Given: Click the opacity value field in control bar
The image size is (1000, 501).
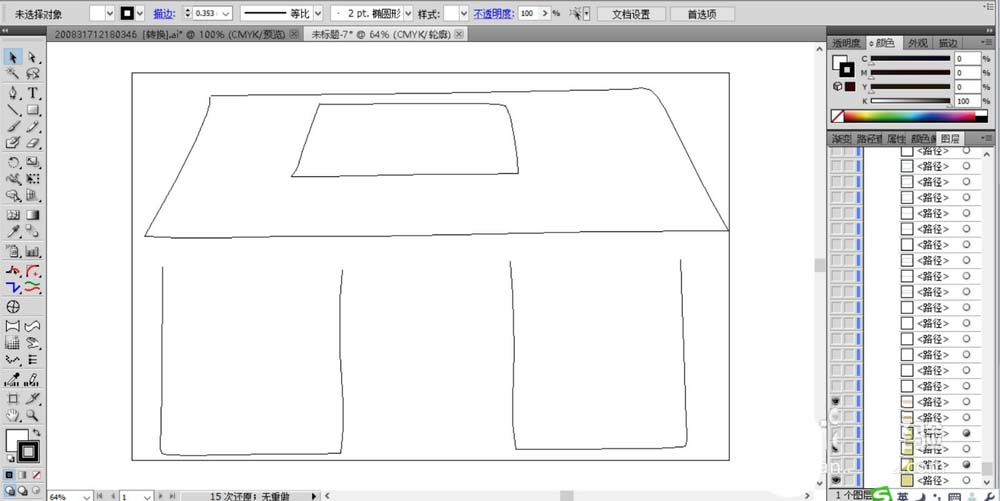Looking at the screenshot, I should click(x=529, y=13).
